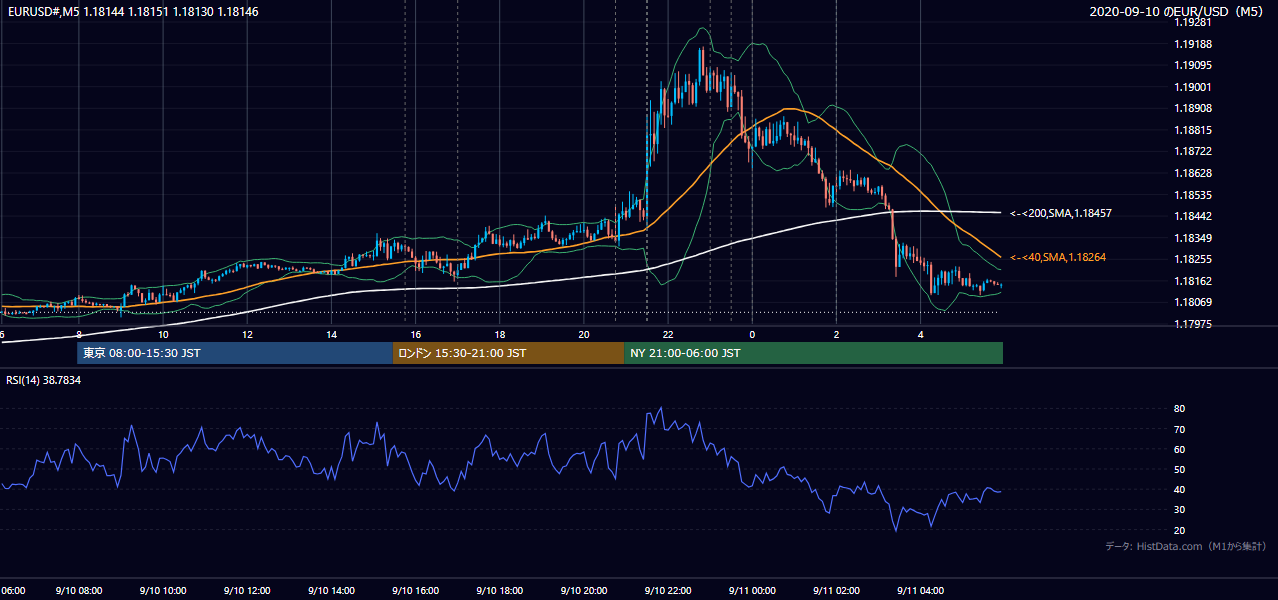Click price axis value 1.18069
This screenshot has height=600, width=1278.
pos(1194,303)
